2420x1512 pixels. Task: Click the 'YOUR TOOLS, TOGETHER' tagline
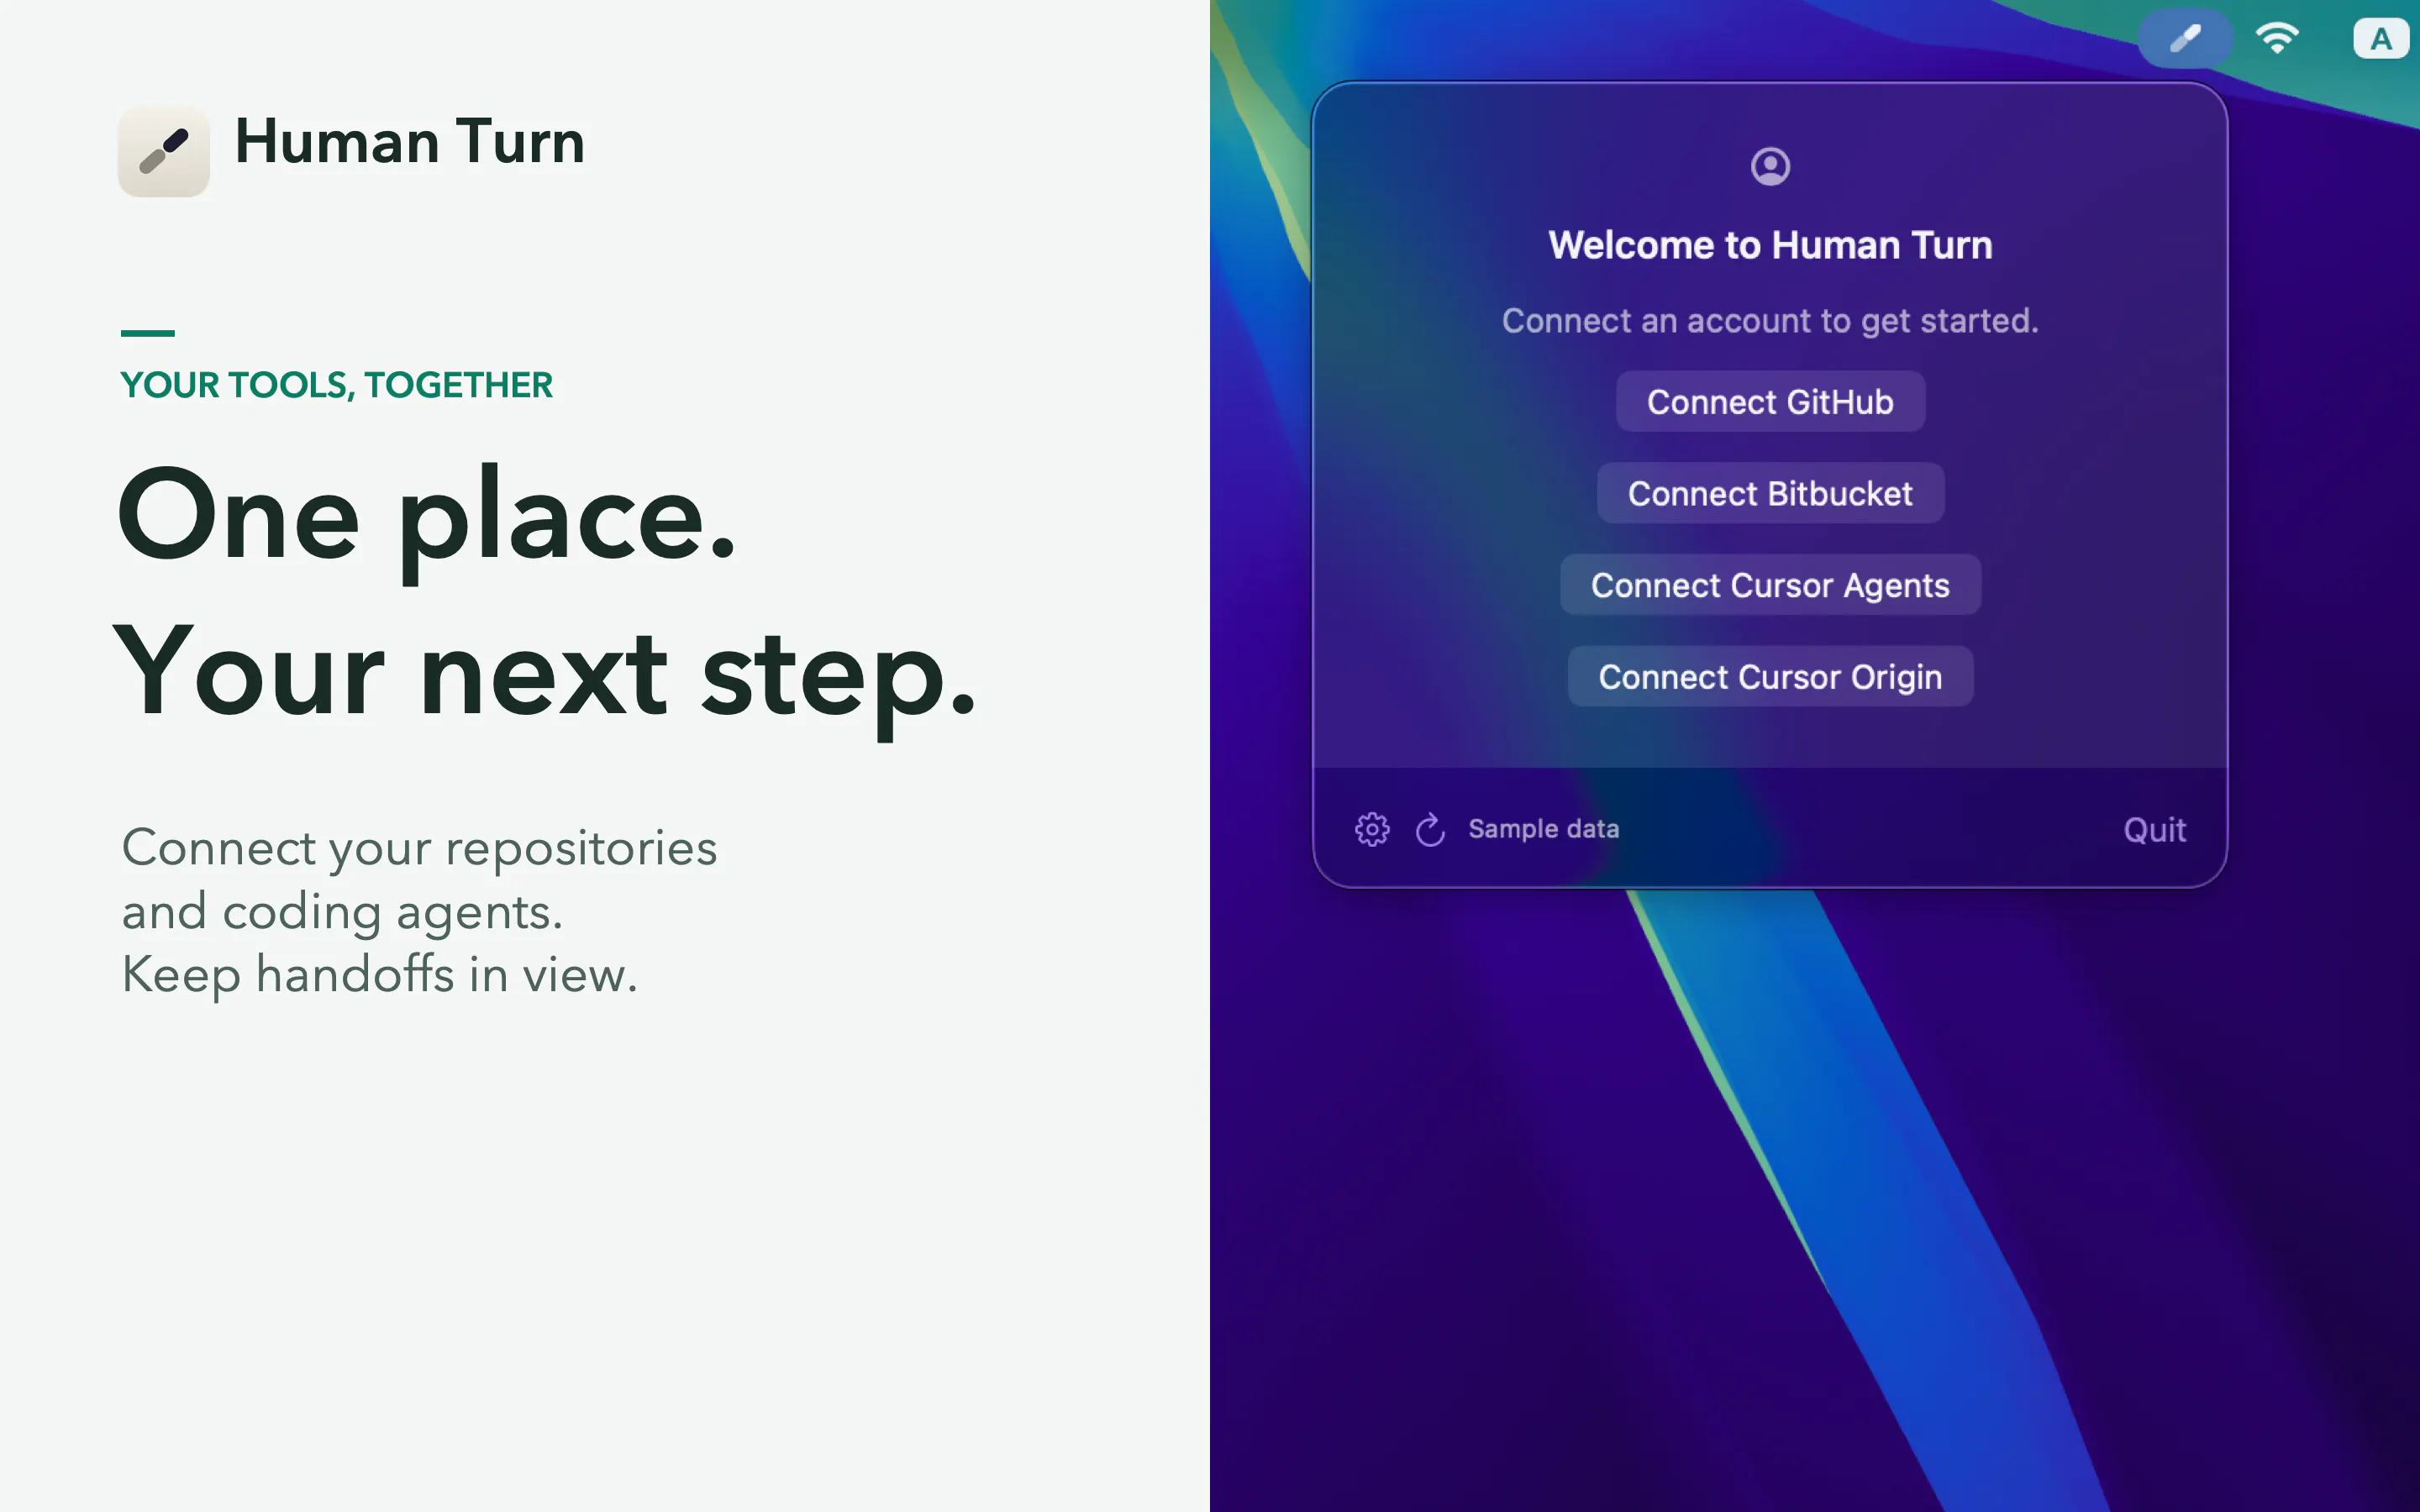(x=336, y=385)
